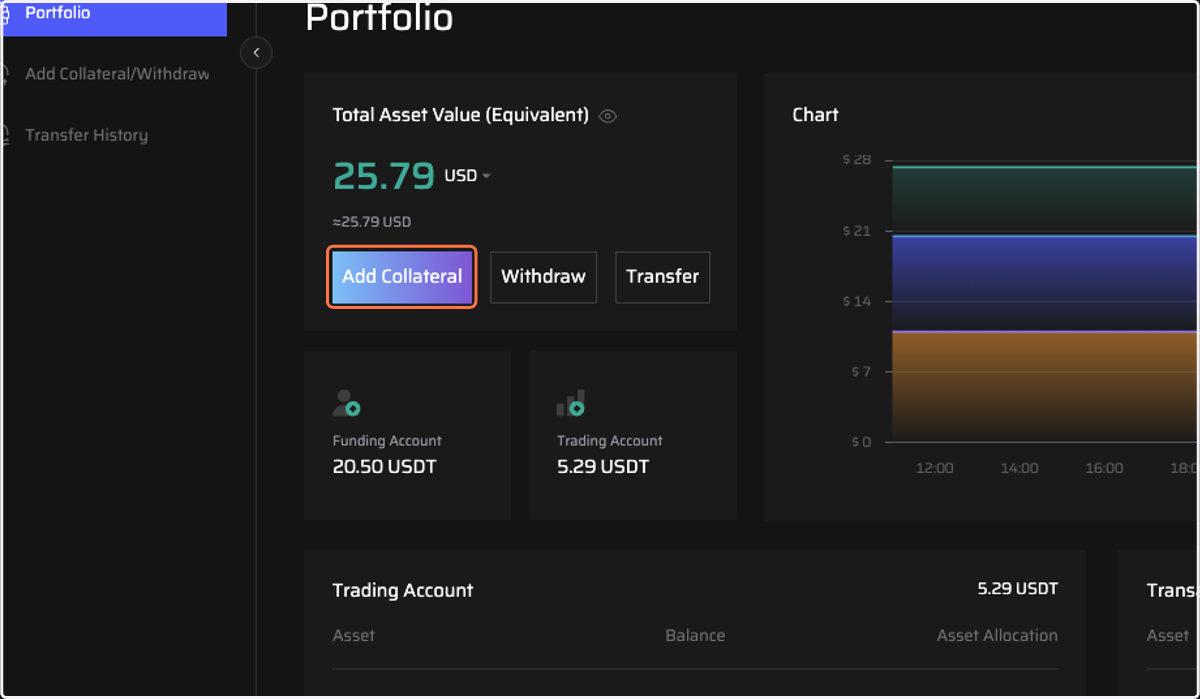Viewport: 1200px width, 699px height.
Task: Click the 12:00 chart axis label
Action: [934, 468]
